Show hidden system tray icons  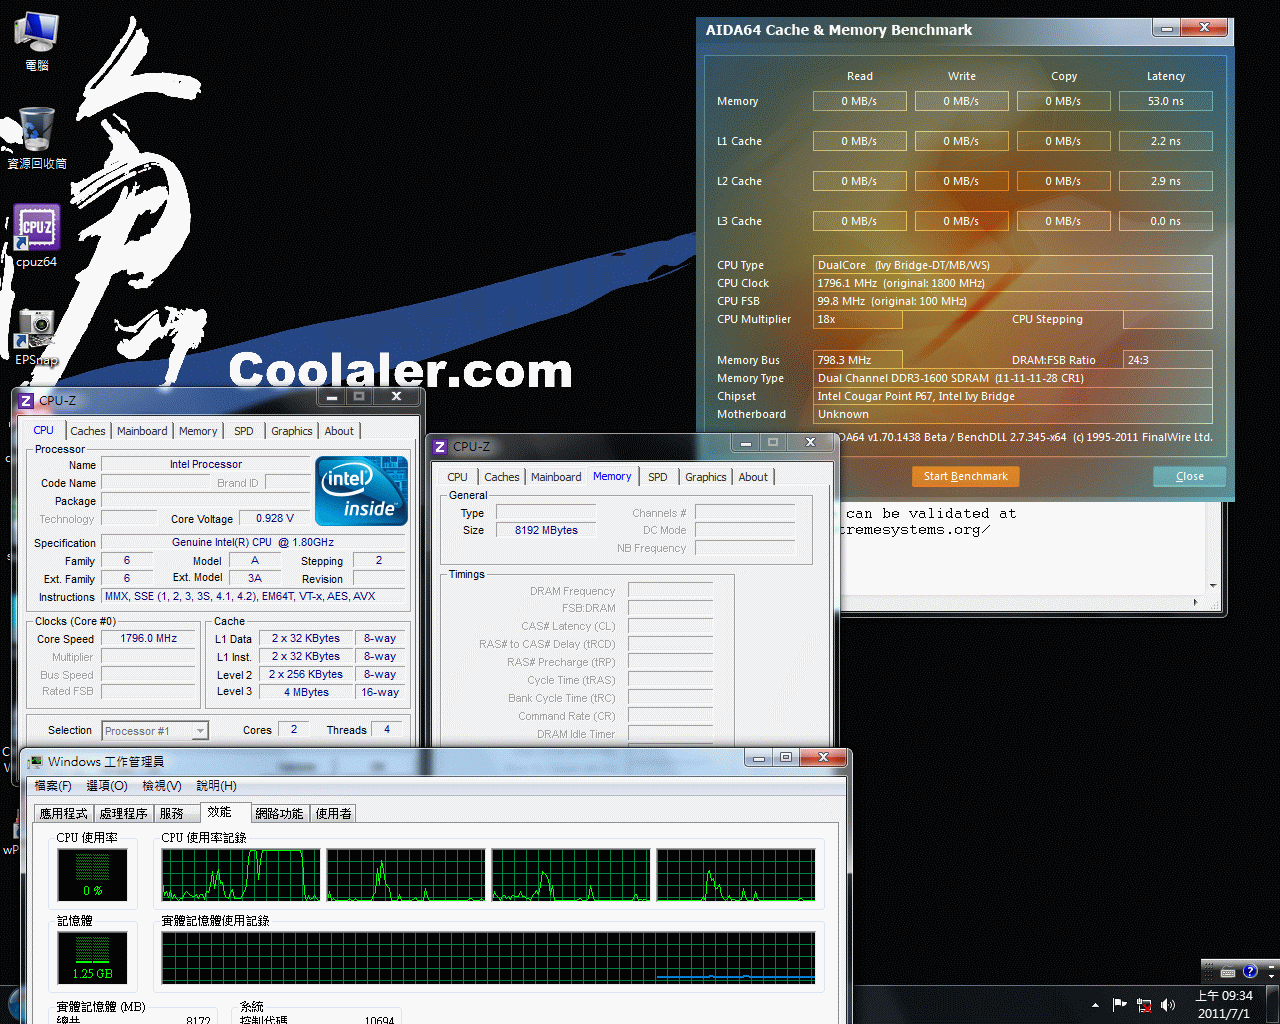(x=1096, y=1005)
